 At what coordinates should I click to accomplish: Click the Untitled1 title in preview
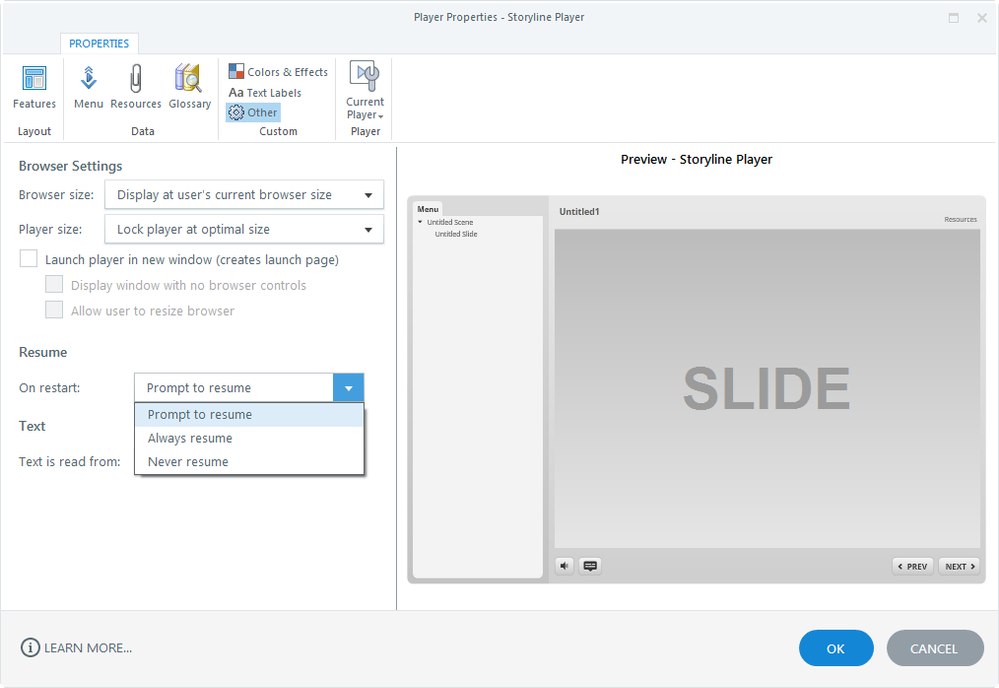click(x=579, y=211)
